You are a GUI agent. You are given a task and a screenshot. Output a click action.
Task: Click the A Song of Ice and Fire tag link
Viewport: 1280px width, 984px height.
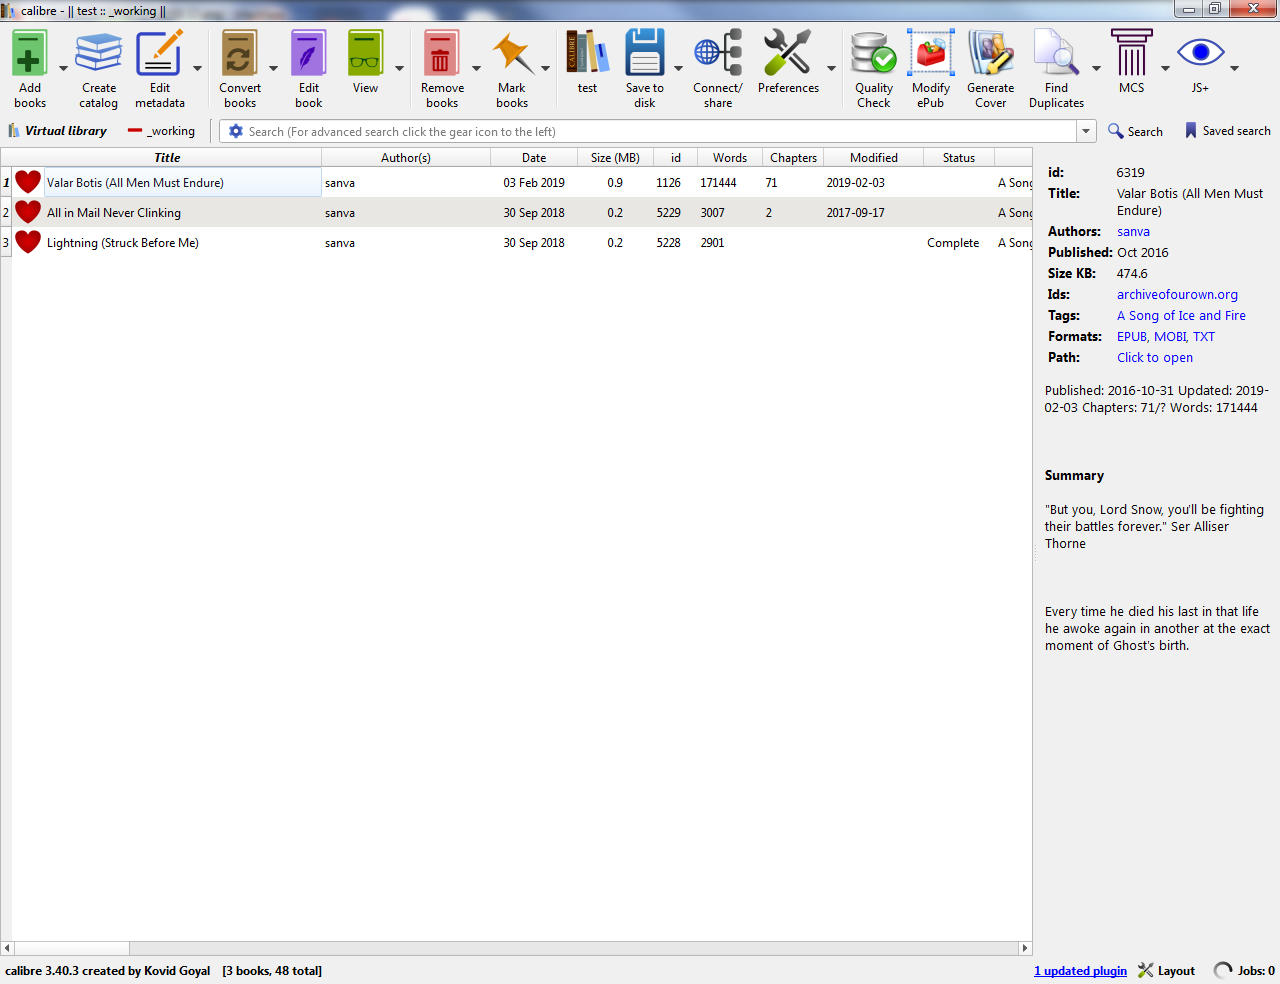click(x=1181, y=315)
